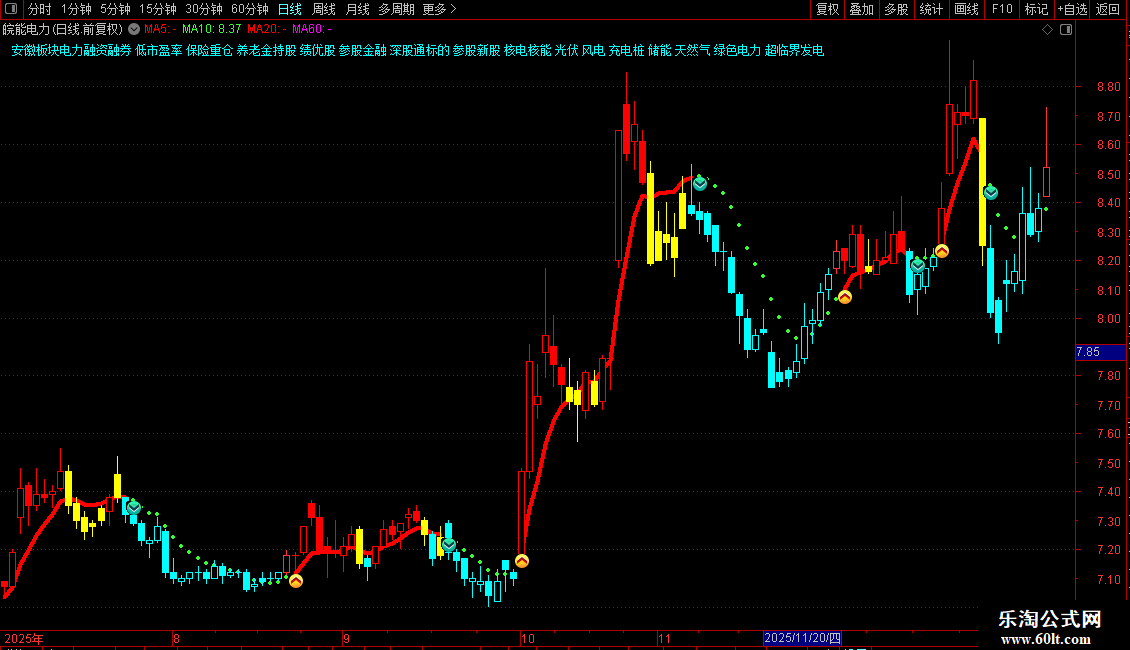Open the 画线 drawing tools
Screen dimensions: 1130x650
pos(966,9)
